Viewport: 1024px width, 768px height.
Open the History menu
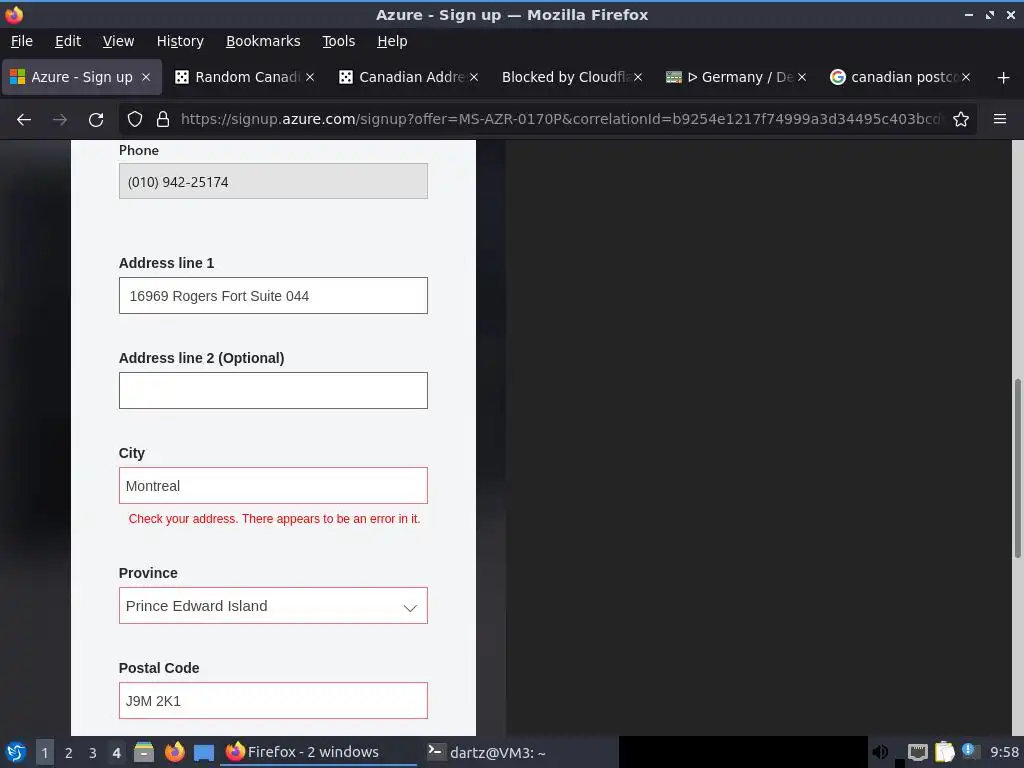pyautogui.click(x=180, y=41)
